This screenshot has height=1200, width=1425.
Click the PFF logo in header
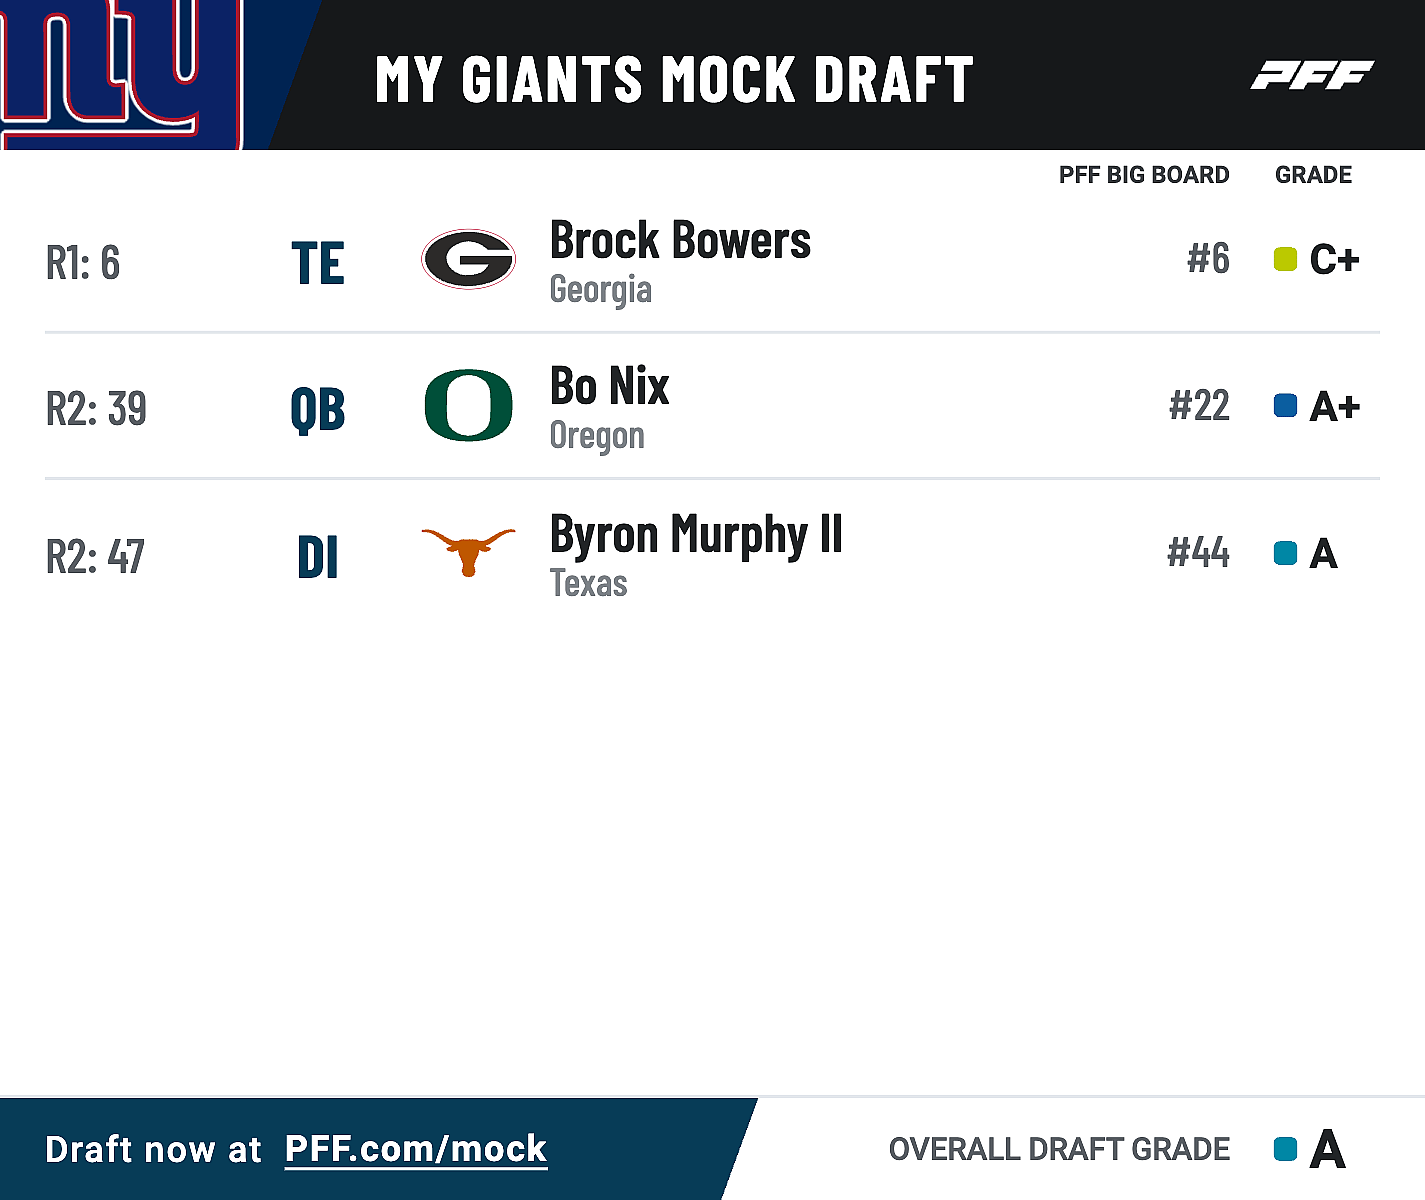pos(1312,75)
